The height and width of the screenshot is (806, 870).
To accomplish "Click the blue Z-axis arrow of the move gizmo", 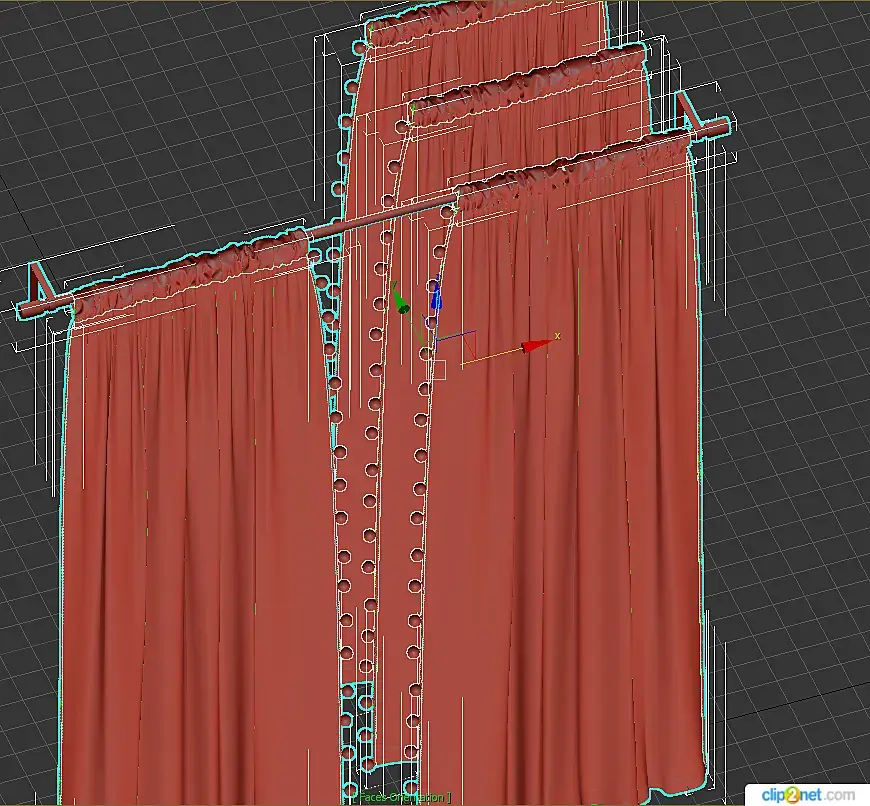I will 436,295.
